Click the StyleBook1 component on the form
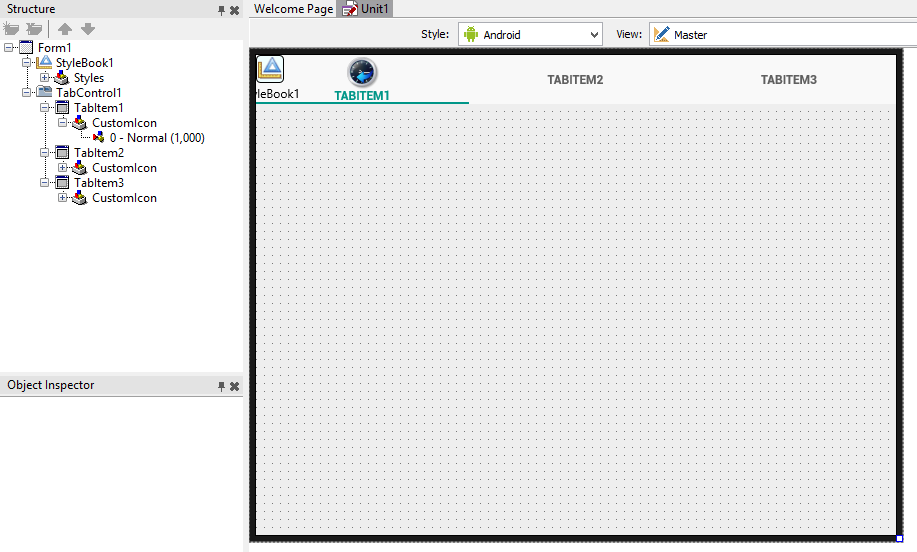This screenshot has width=917, height=552. tap(270, 70)
